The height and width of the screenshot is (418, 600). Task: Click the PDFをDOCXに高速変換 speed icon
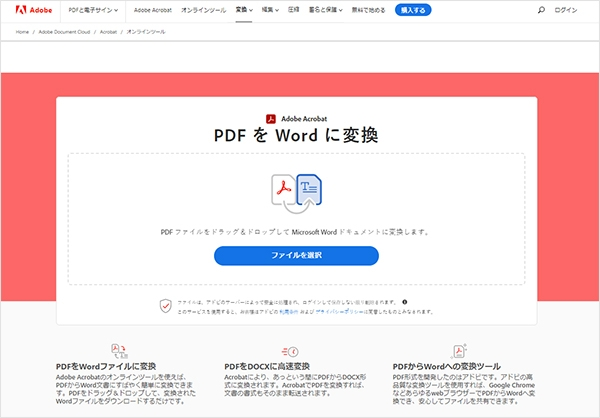pos(290,351)
